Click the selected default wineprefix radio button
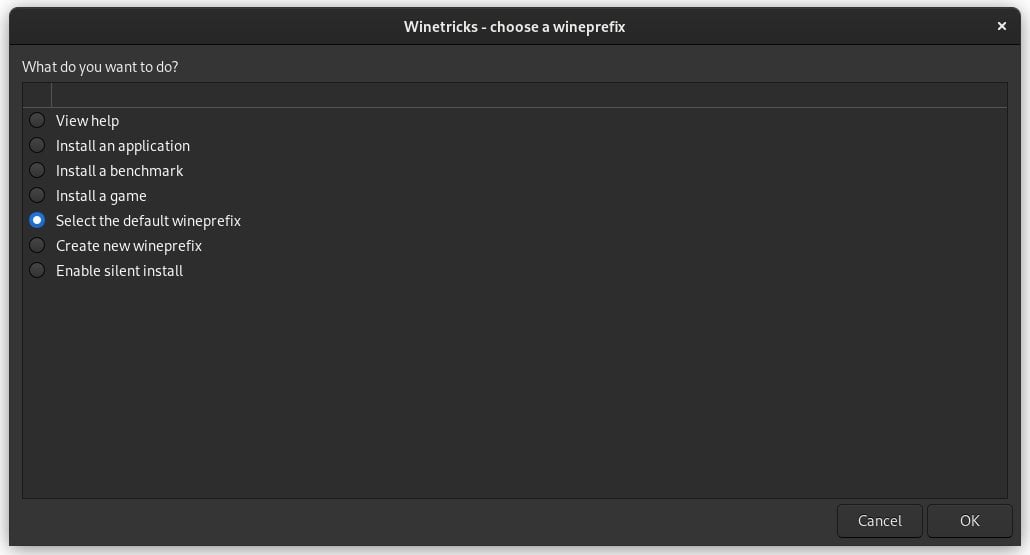The width and height of the screenshot is (1030, 555). [x=37, y=220]
